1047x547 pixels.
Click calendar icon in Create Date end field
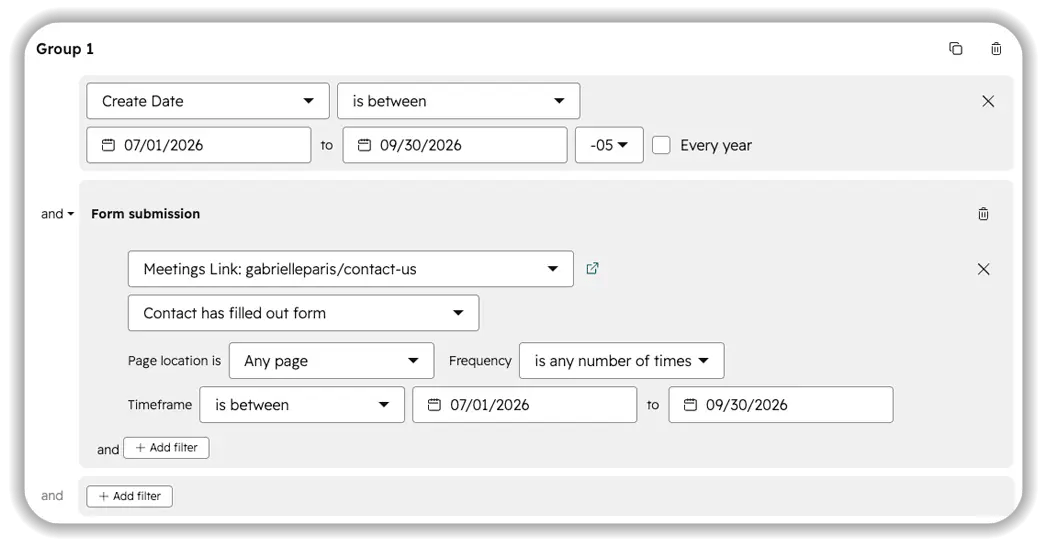tap(364, 145)
